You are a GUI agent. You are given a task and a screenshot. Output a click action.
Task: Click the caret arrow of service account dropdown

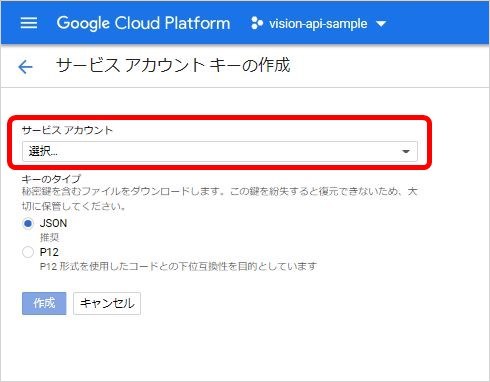coord(406,152)
